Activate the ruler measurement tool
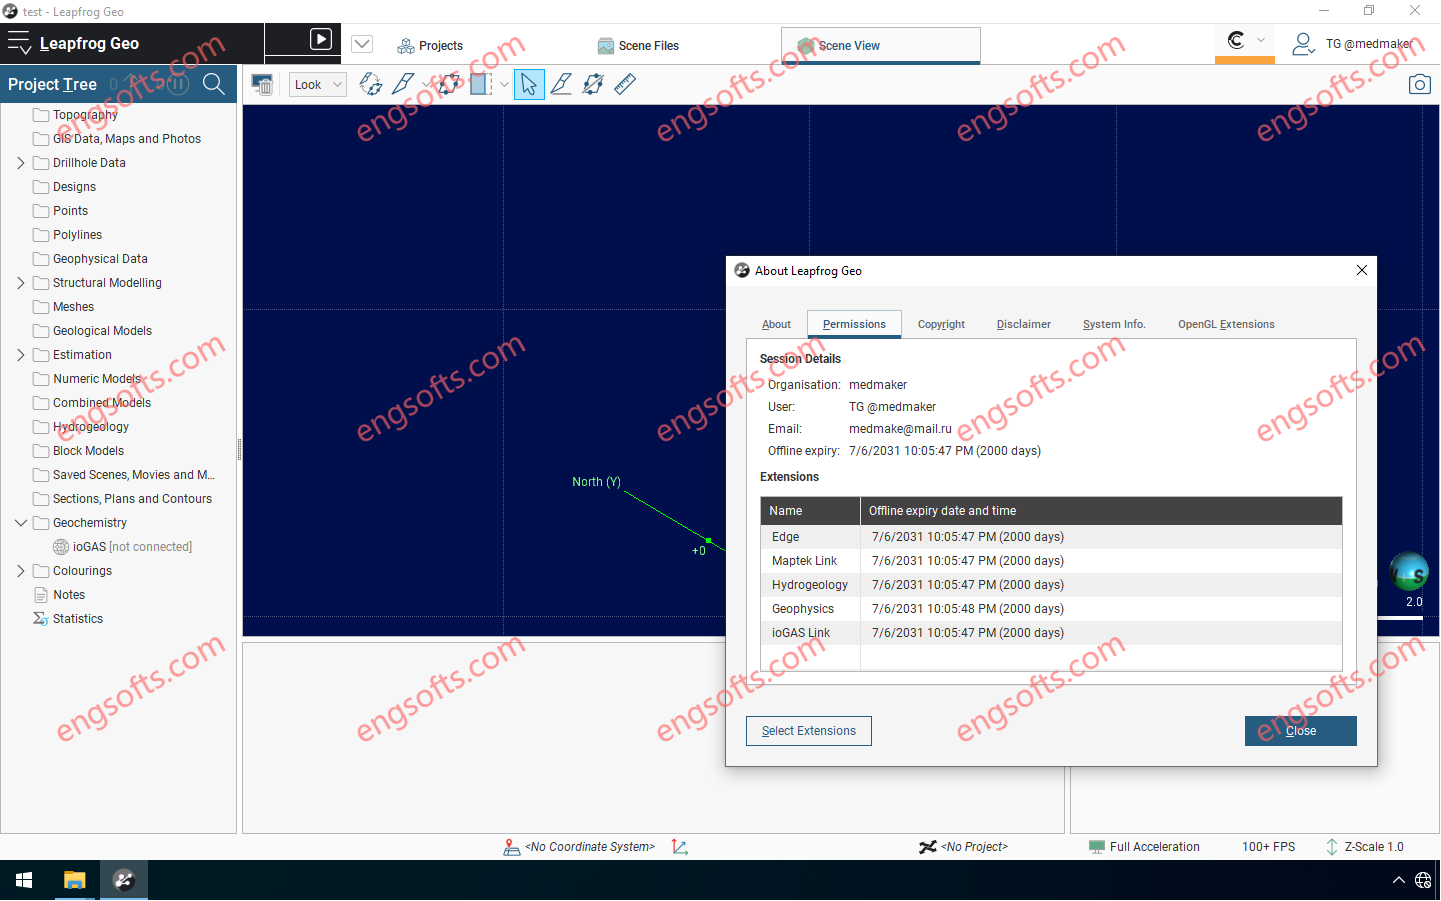 (624, 84)
